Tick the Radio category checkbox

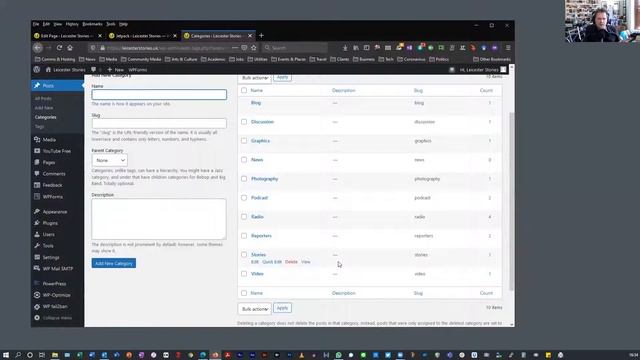coord(244,217)
